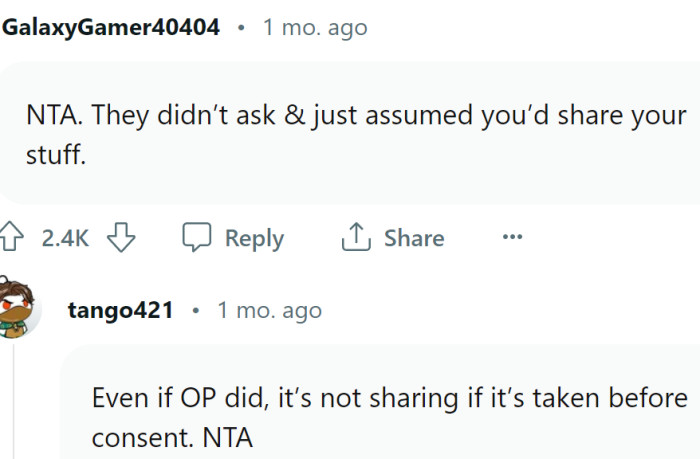
Task: Click the speech bubble reply icon
Action: (x=196, y=238)
